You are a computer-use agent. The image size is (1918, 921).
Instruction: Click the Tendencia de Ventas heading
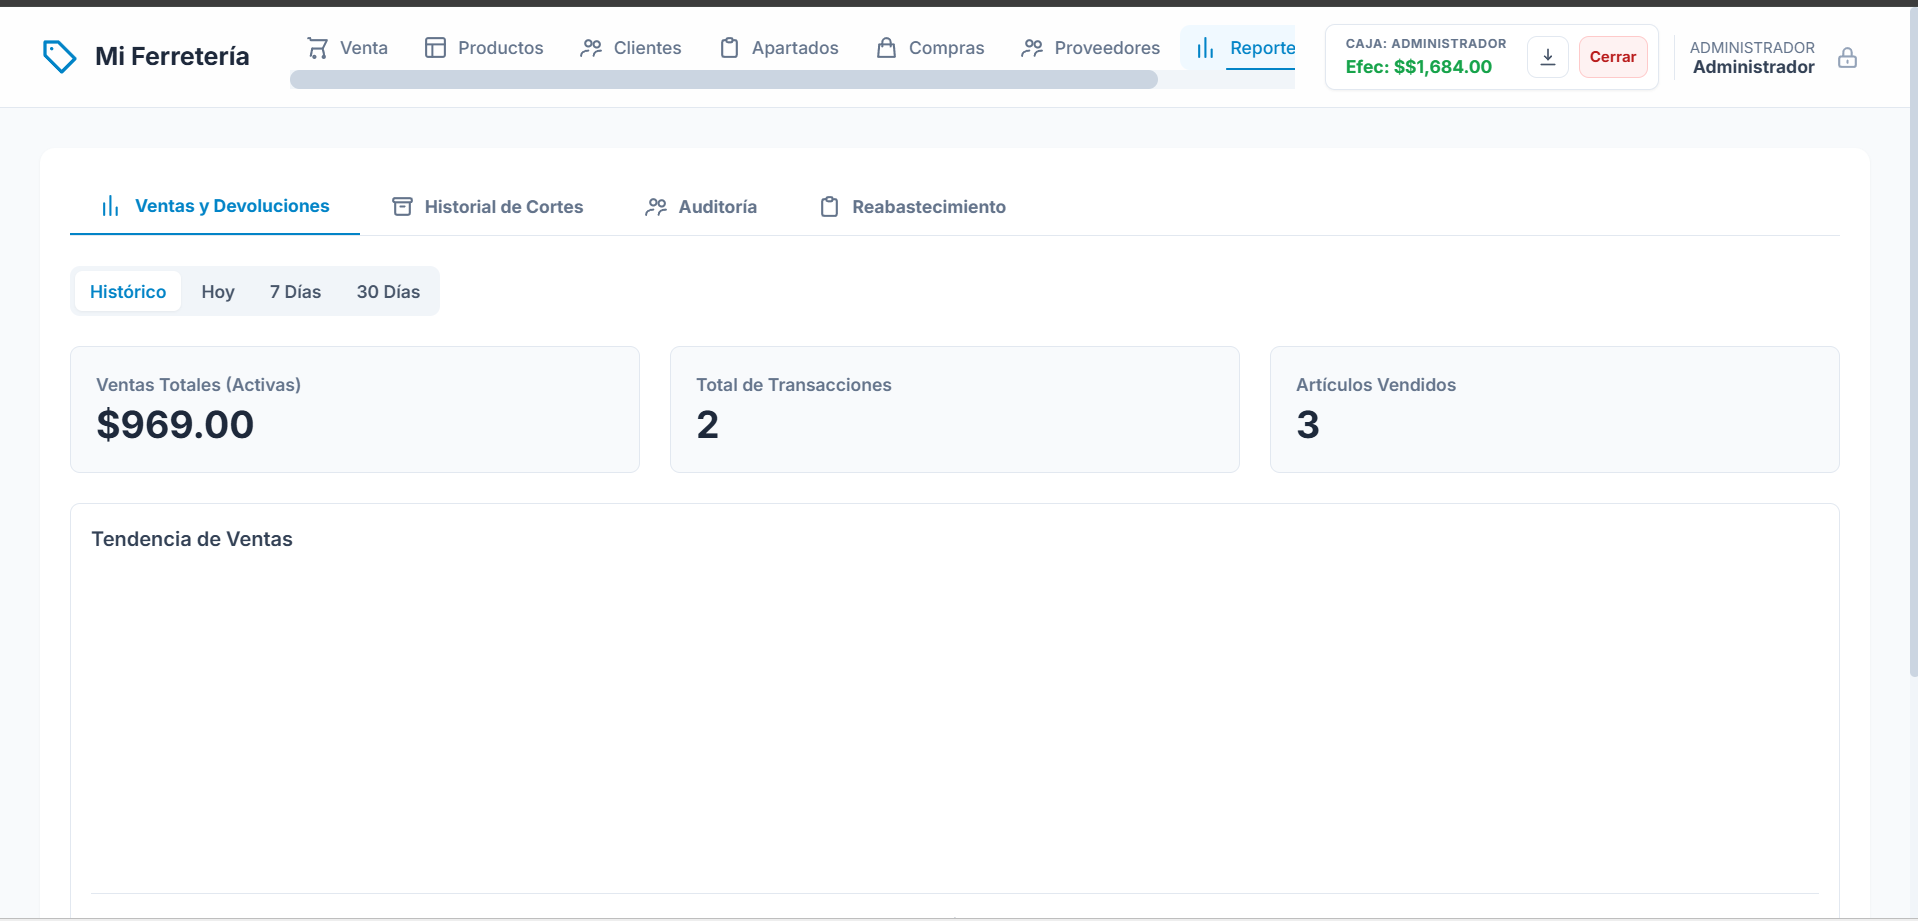[x=192, y=539]
